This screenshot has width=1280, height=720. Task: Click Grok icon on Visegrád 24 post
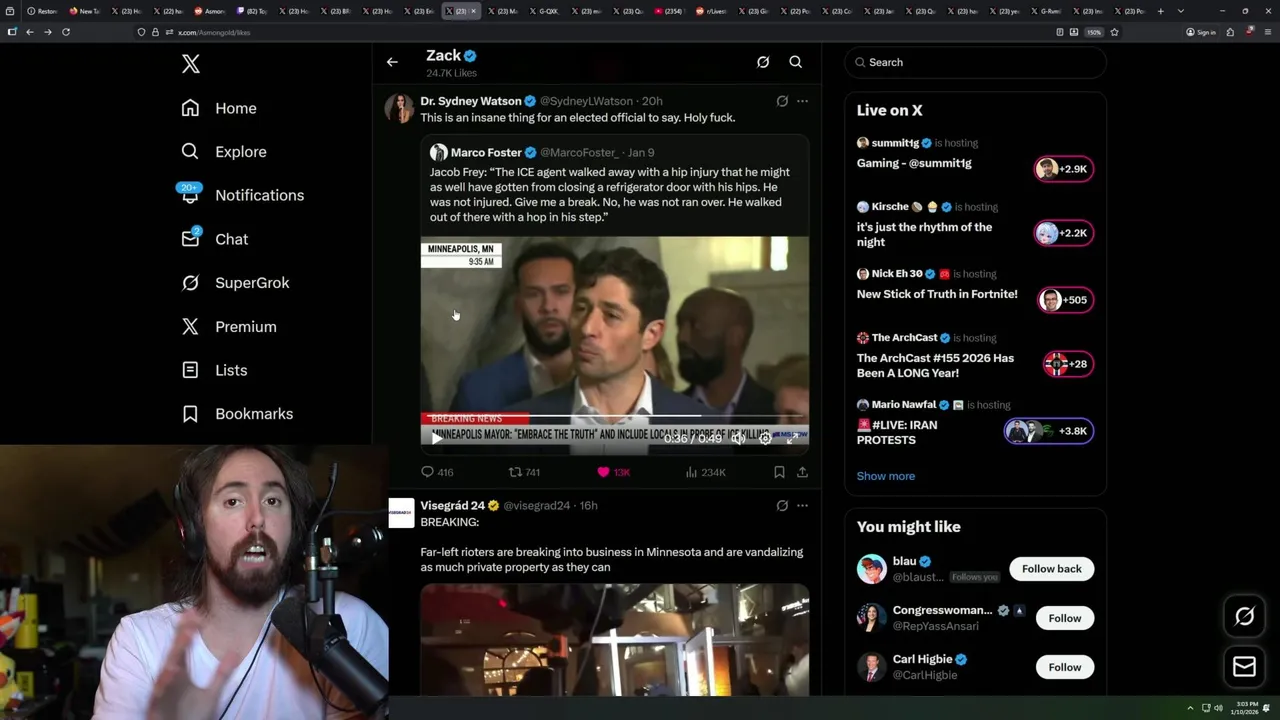782,506
